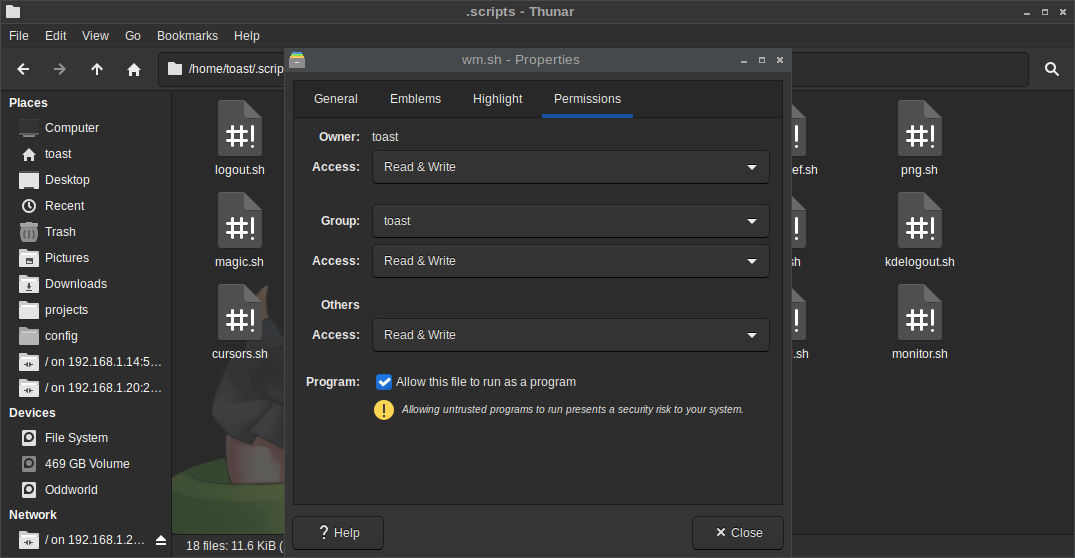The image size is (1075, 558).
Task: Eject the network mount with the eject icon
Action: pyautogui.click(x=160, y=540)
